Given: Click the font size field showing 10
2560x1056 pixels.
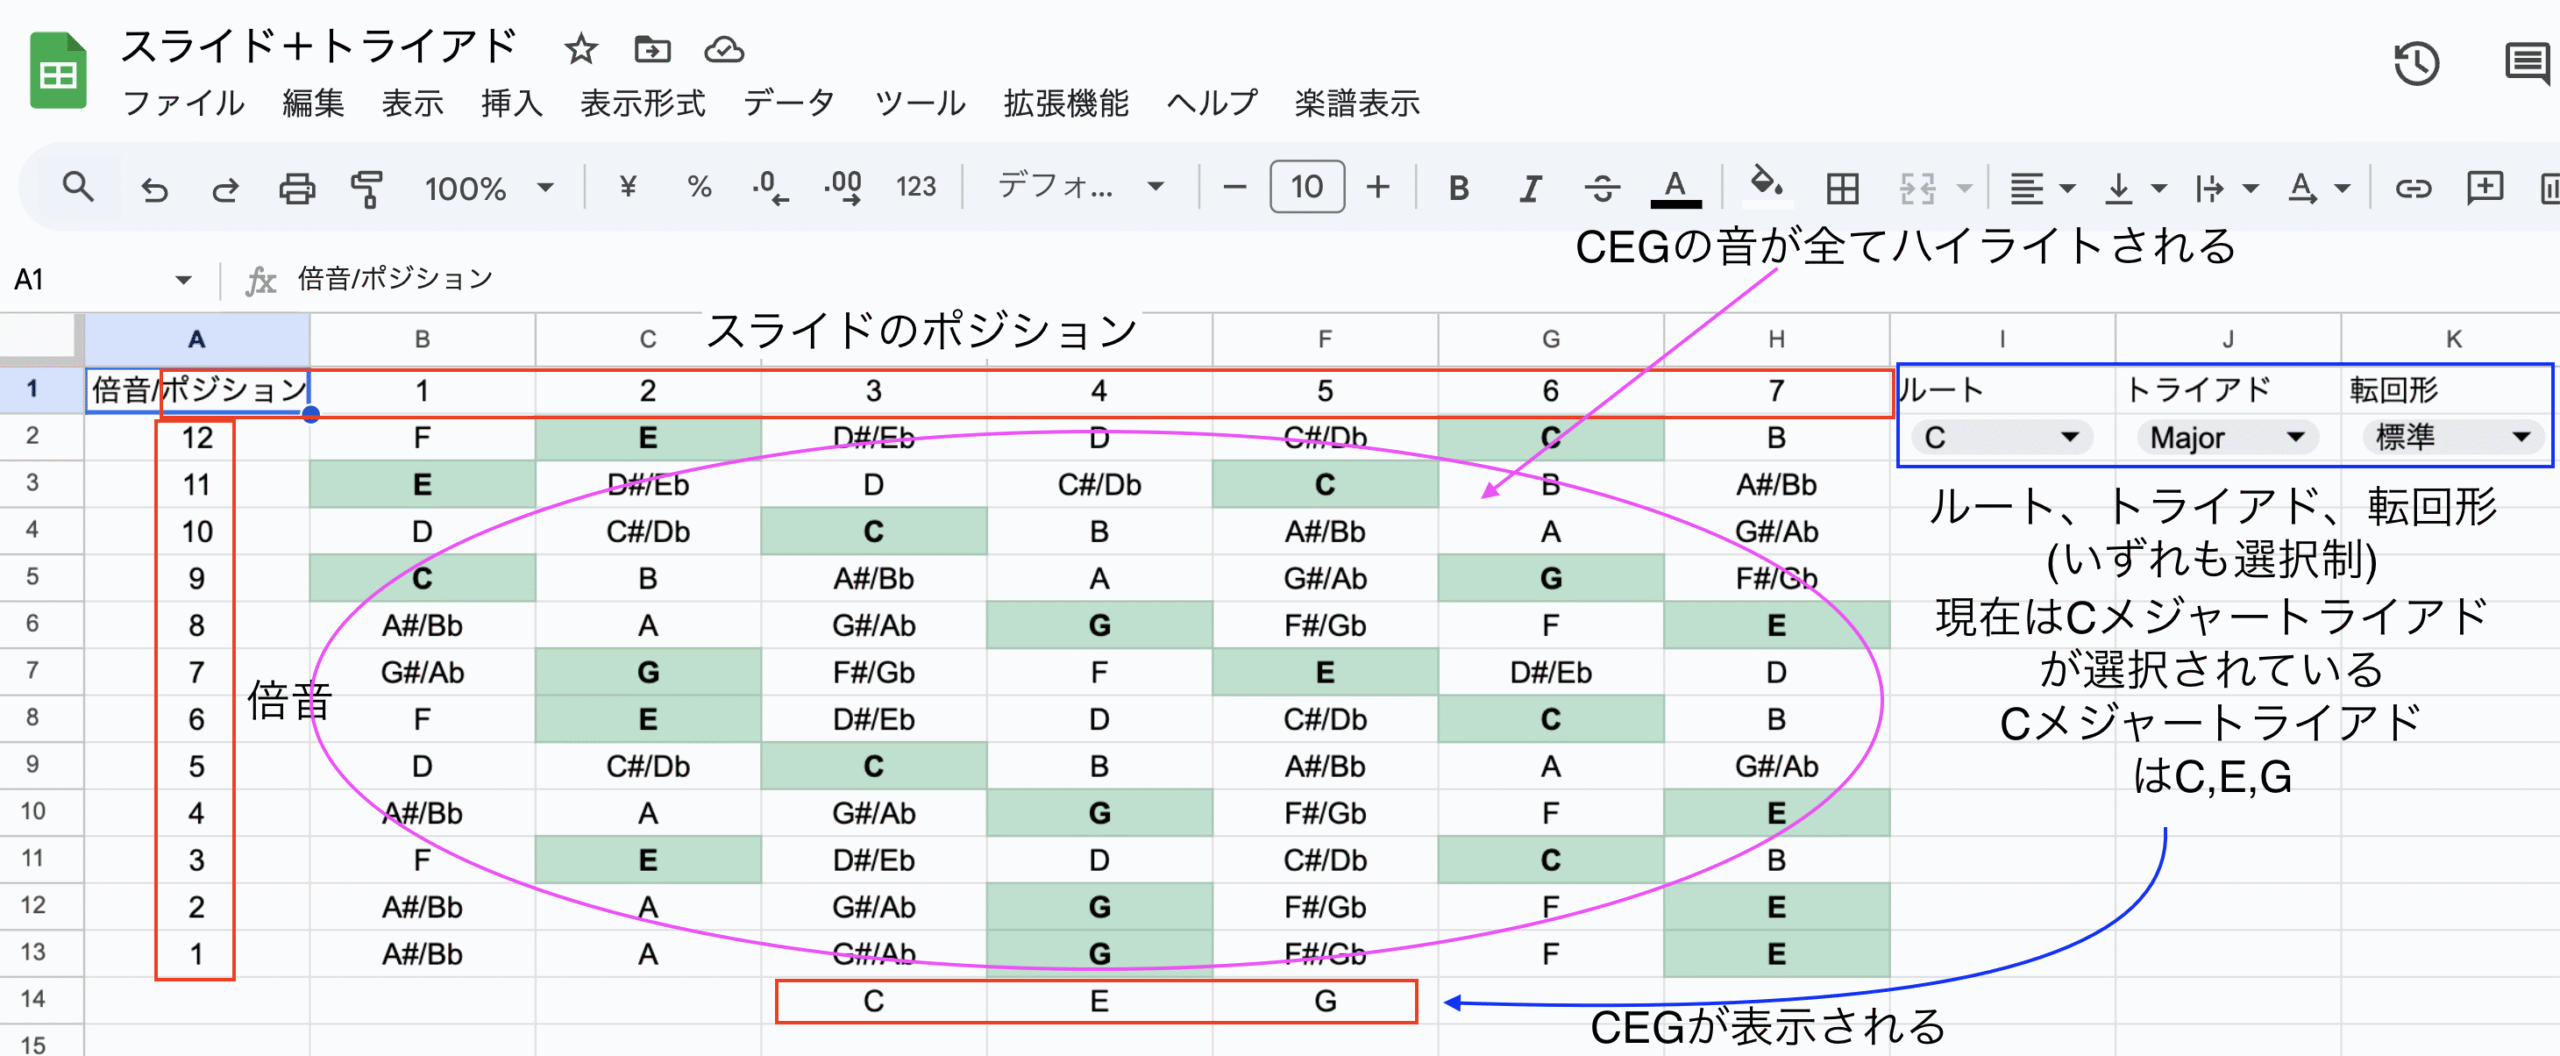Looking at the screenshot, I should 1306,187.
